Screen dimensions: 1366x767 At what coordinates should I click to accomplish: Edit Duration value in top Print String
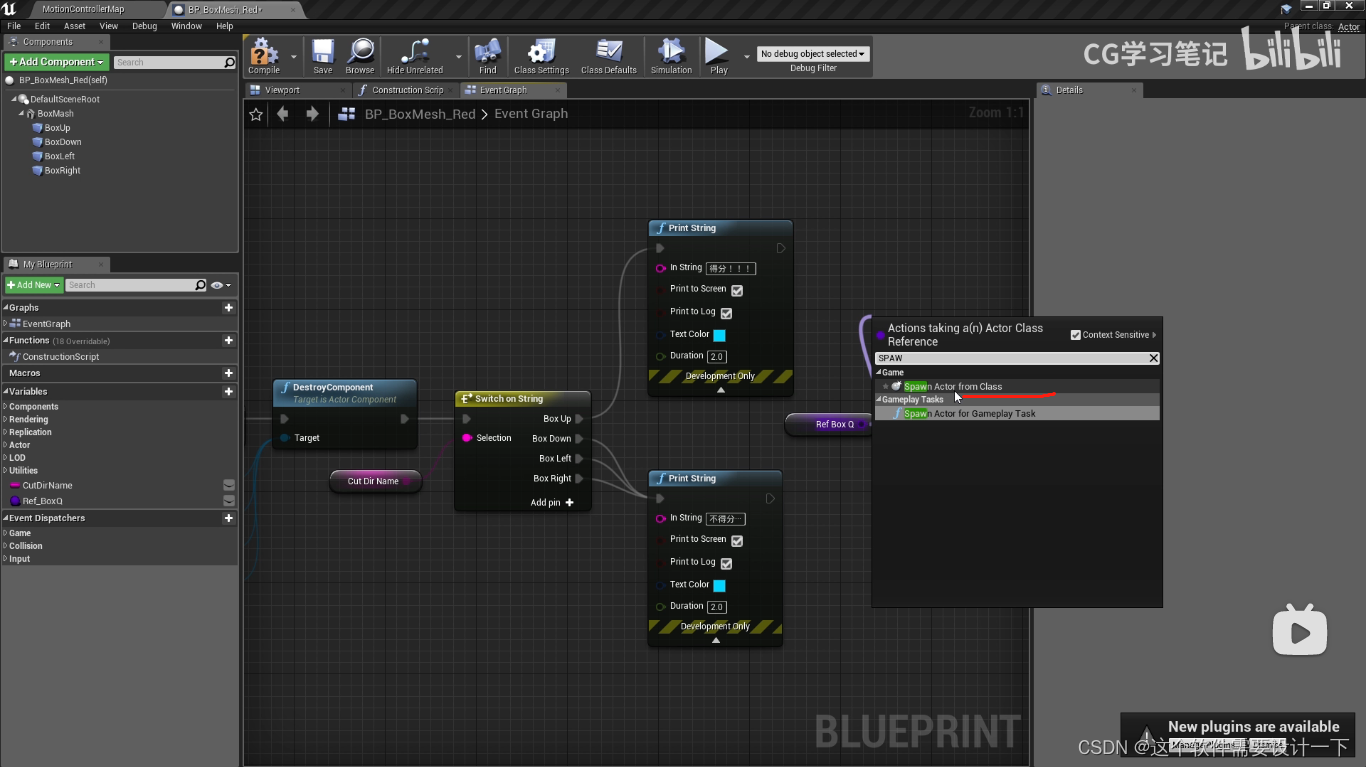(717, 357)
